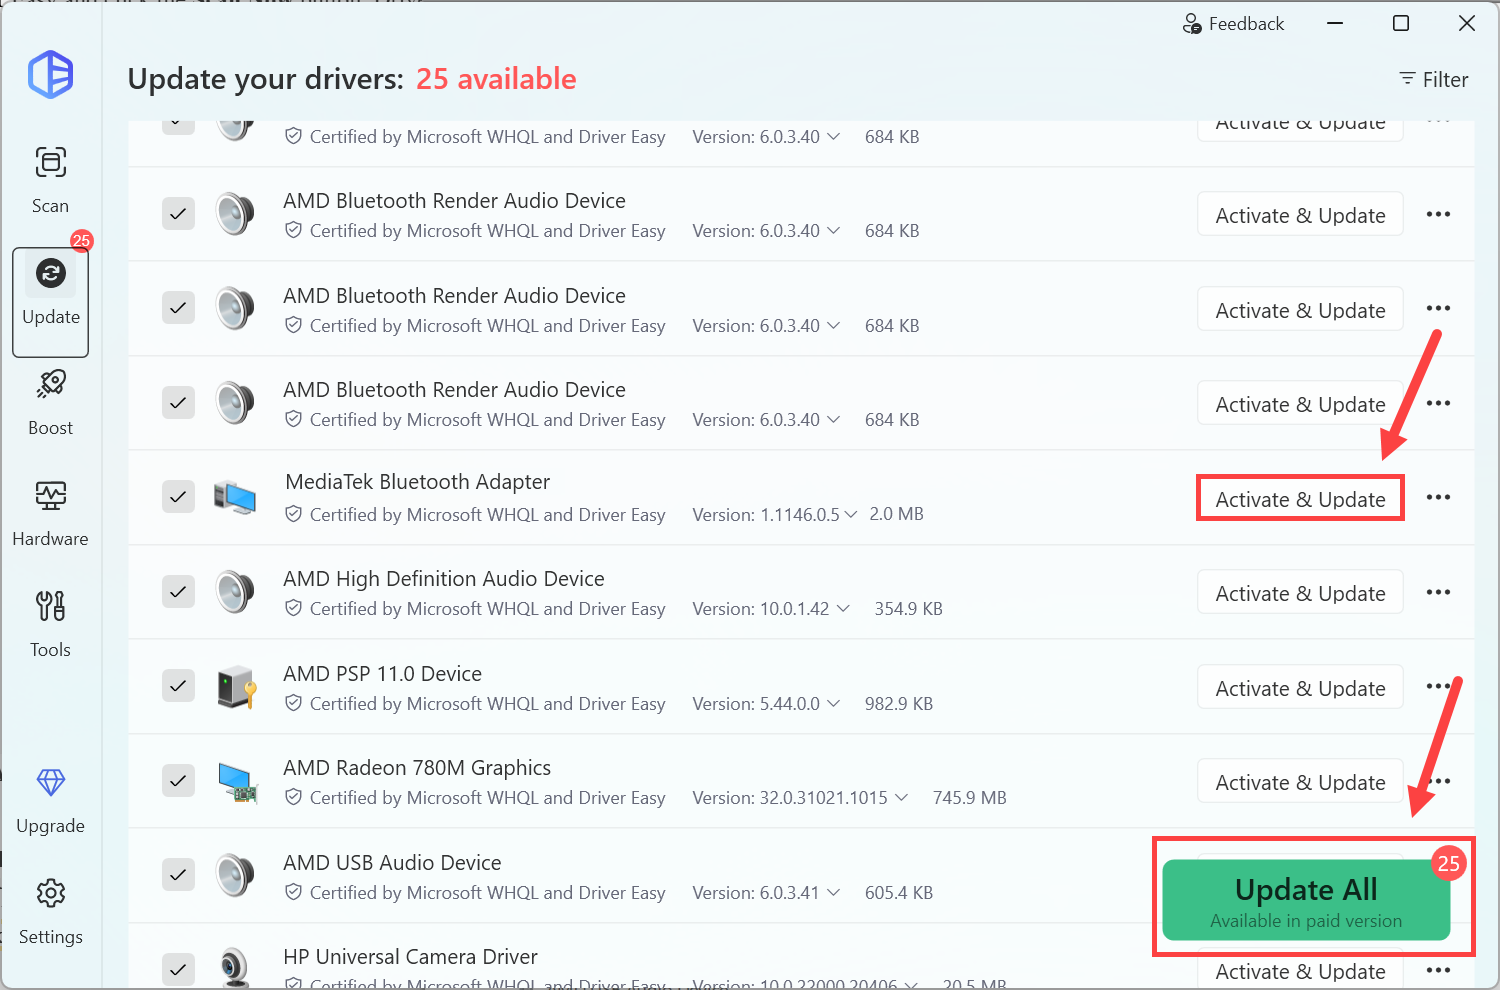1500x990 pixels.
Task: Select the 'AMD USB Audio Device' name
Action: (x=392, y=862)
